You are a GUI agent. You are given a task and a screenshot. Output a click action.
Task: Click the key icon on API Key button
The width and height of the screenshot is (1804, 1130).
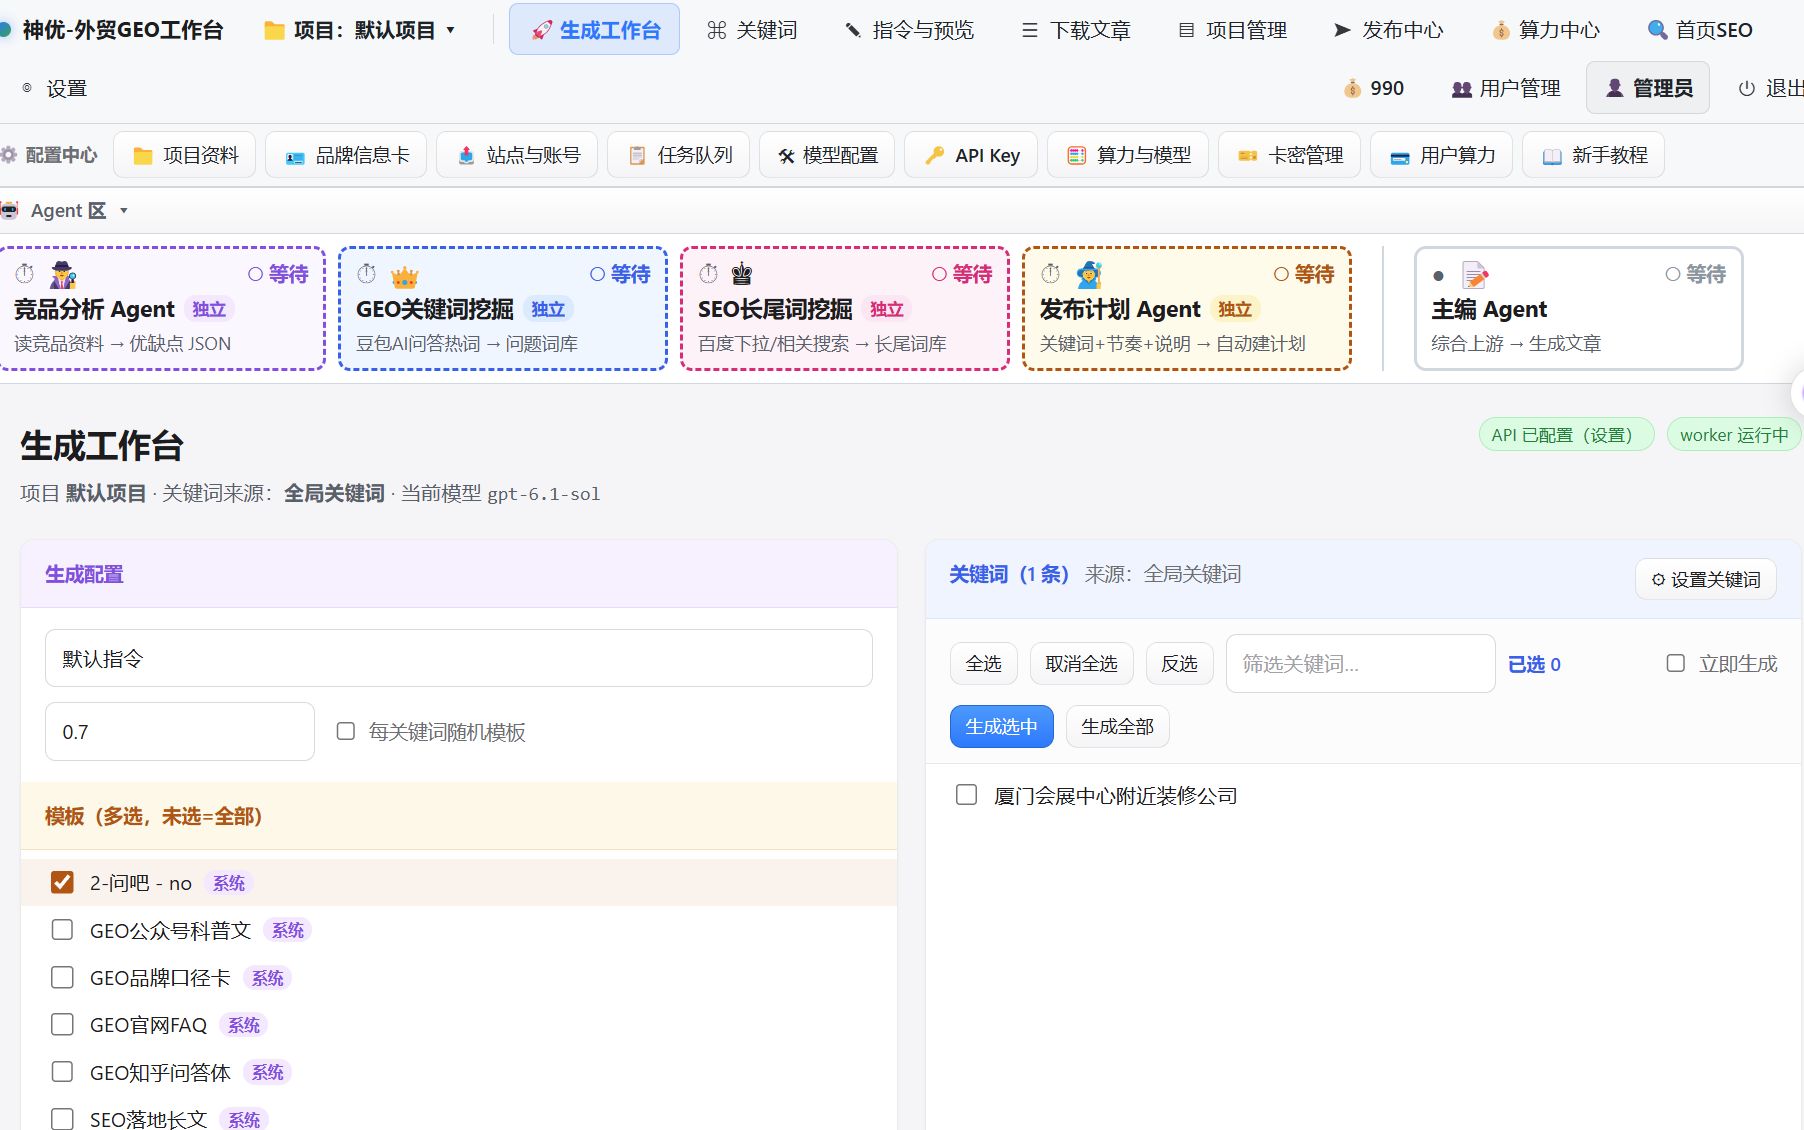click(934, 155)
